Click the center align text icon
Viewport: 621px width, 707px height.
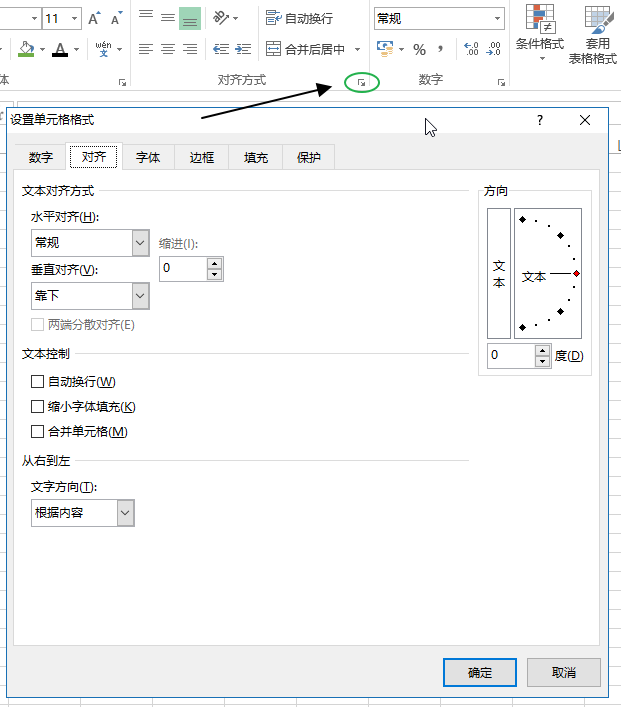coord(168,49)
